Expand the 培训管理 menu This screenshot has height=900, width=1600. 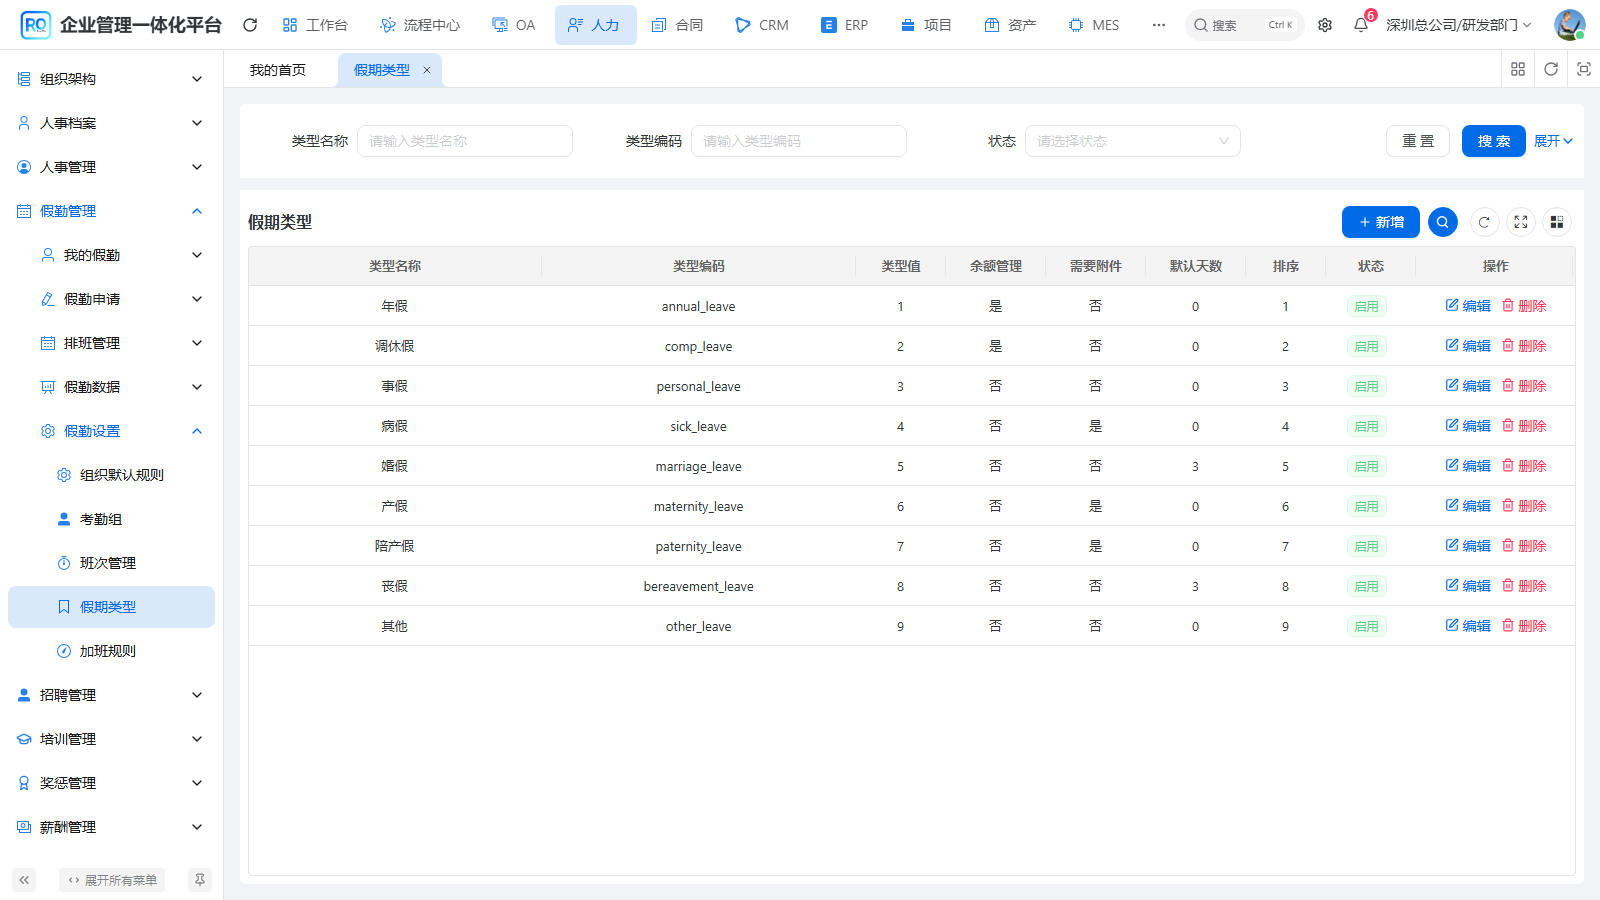(111, 739)
